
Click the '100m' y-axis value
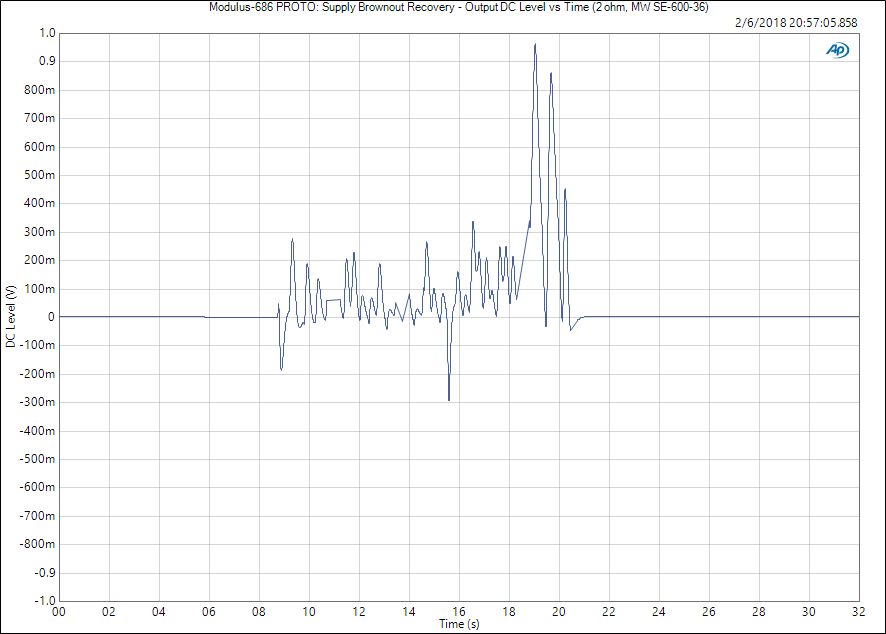(x=40, y=289)
